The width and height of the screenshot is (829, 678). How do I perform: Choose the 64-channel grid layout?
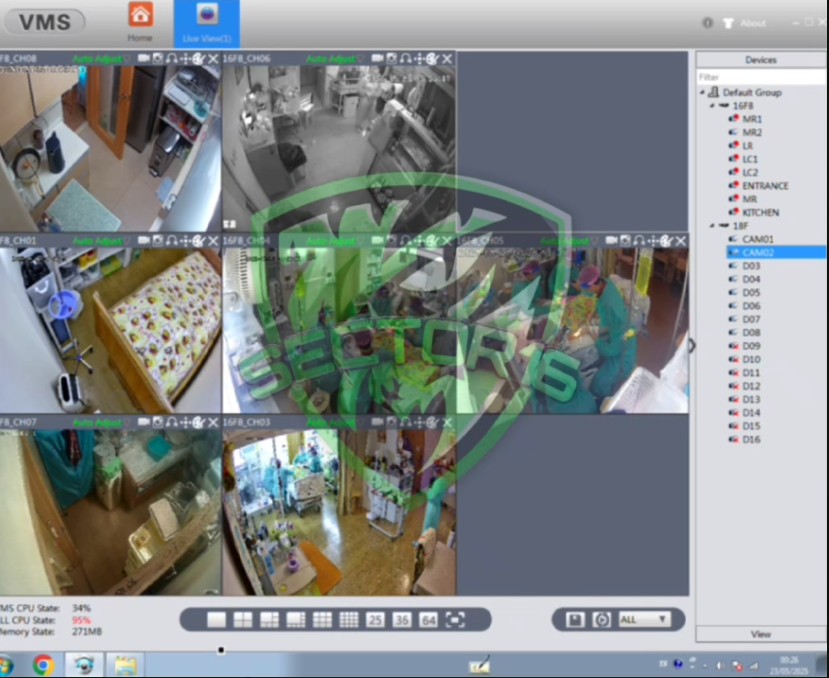click(428, 620)
